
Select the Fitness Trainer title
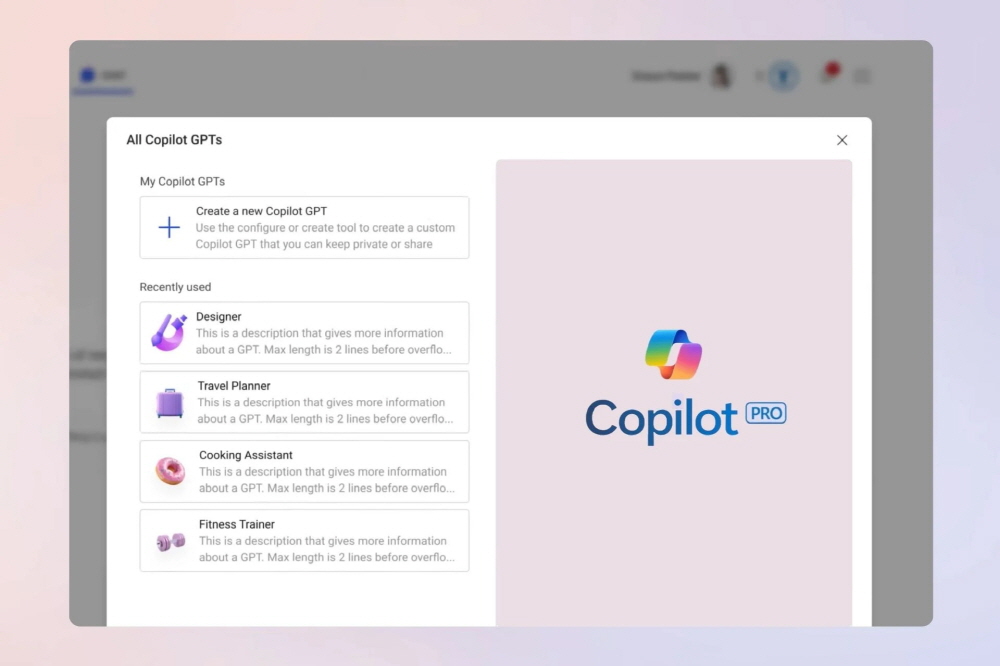[236, 524]
